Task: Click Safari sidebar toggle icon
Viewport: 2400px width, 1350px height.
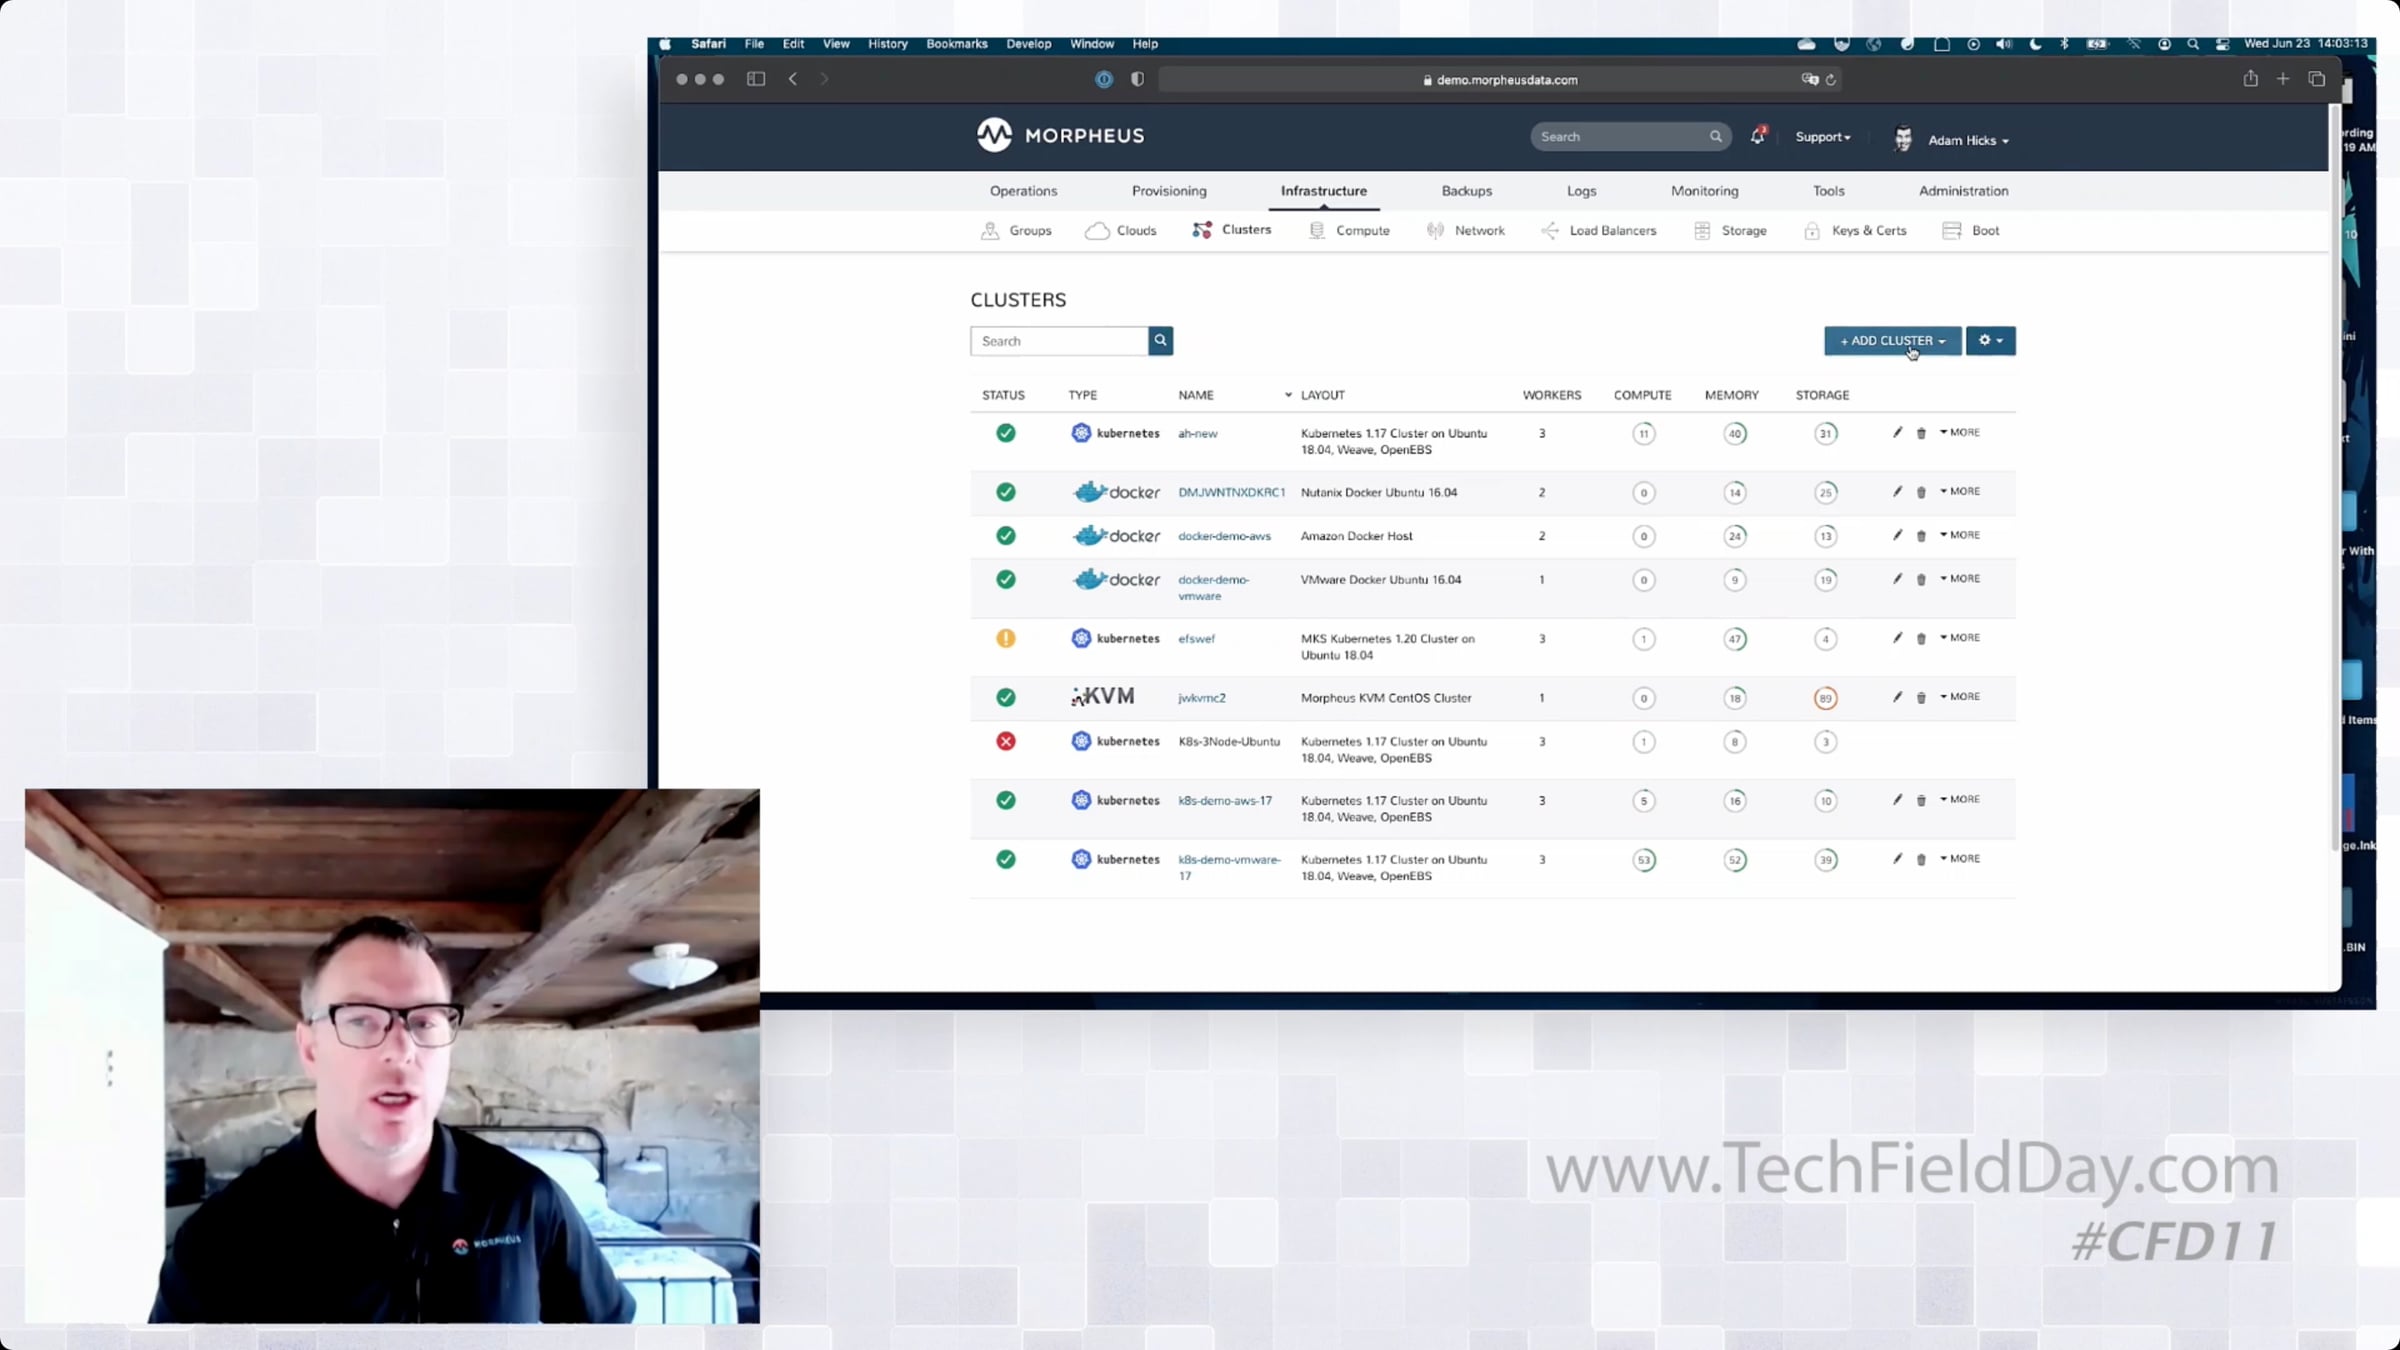Action: tap(756, 79)
